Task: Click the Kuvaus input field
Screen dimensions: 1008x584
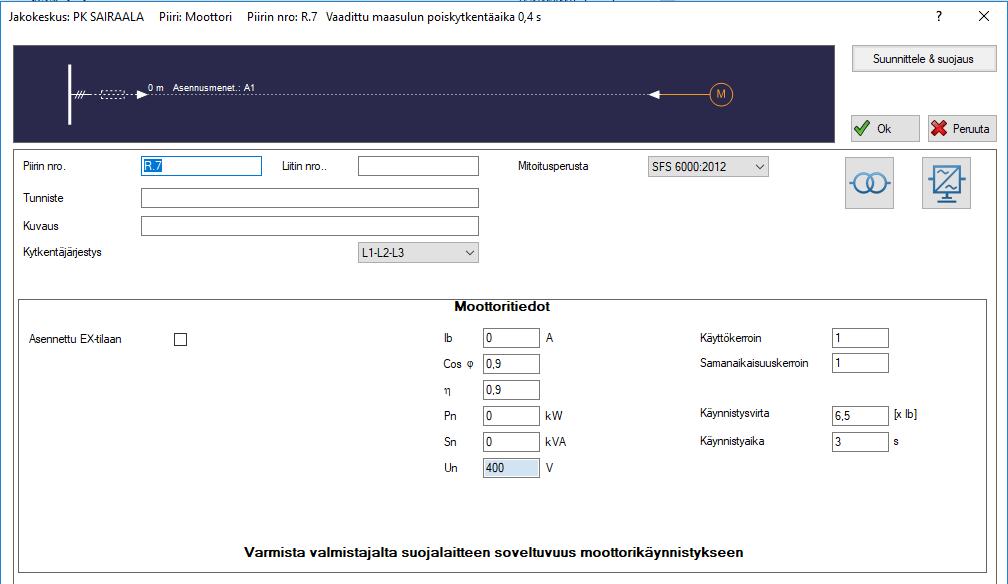Action: [310, 226]
